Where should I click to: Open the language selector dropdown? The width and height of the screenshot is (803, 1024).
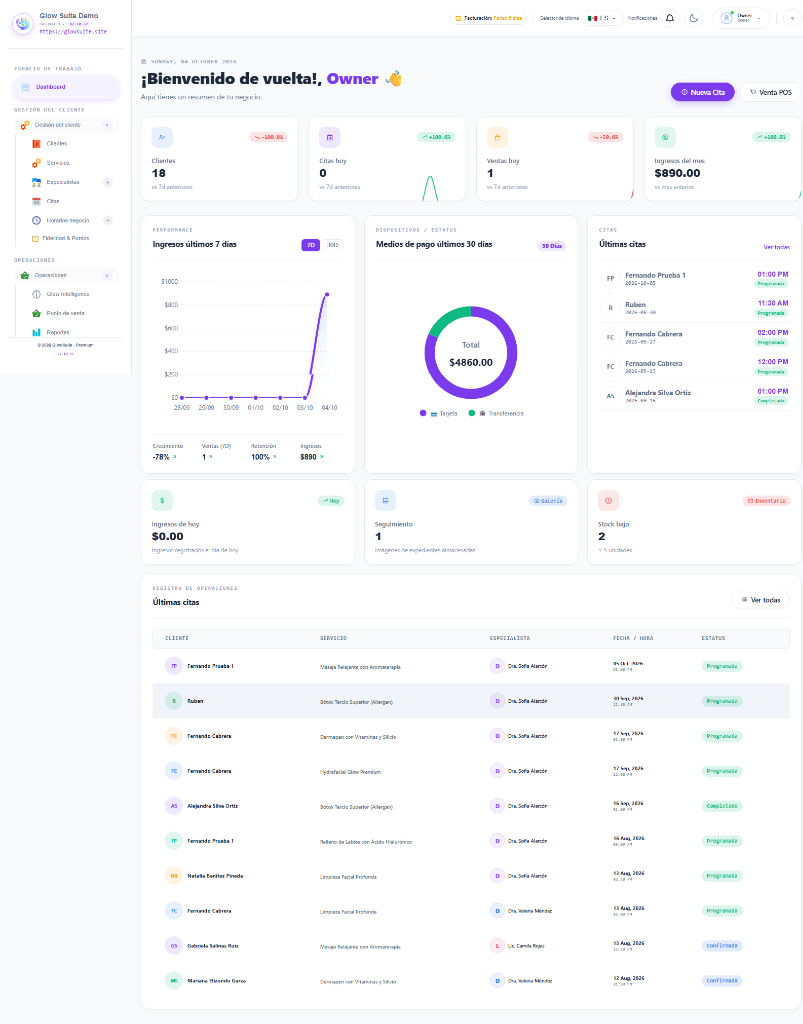point(602,18)
